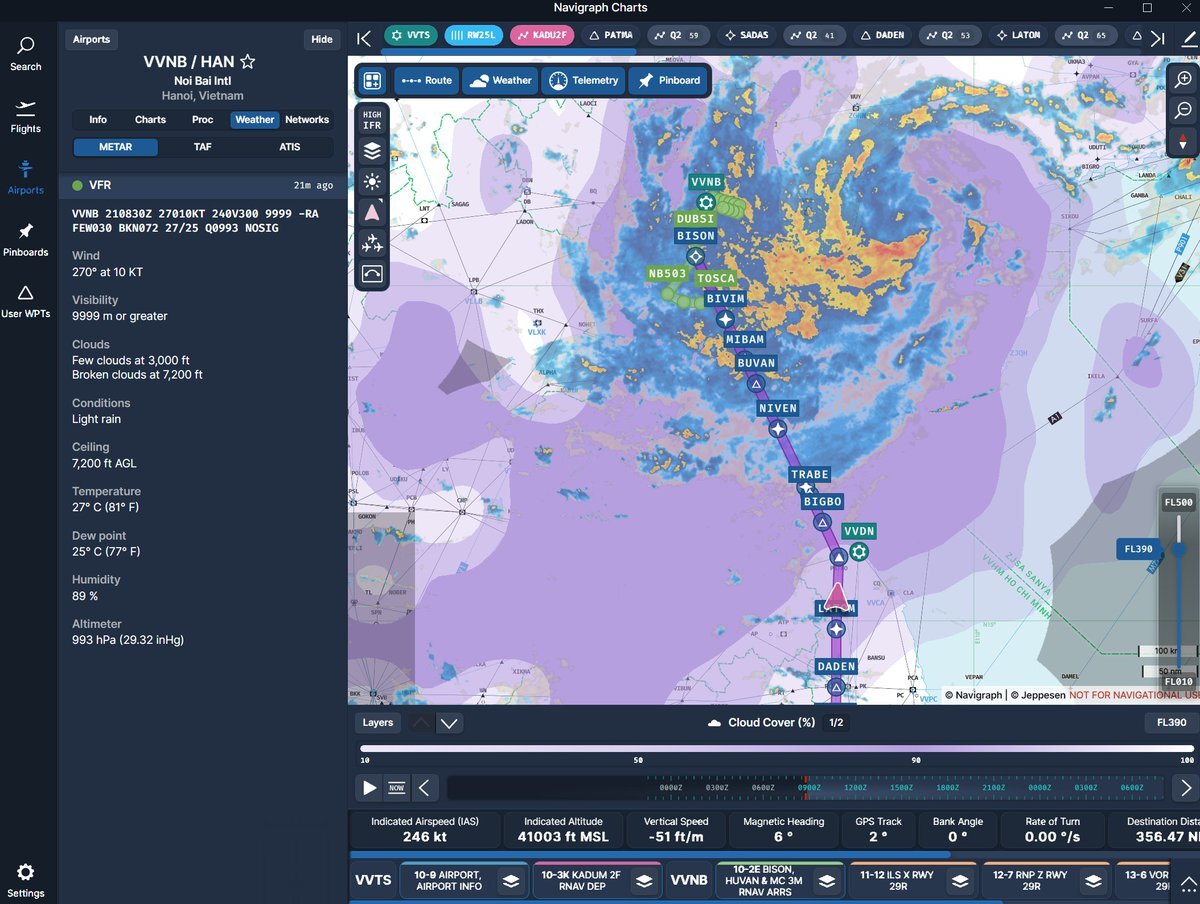The width and height of the screenshot is (1200, 904).
Task: Jump the weather timeline to NOW
Action: coord(397,788)
